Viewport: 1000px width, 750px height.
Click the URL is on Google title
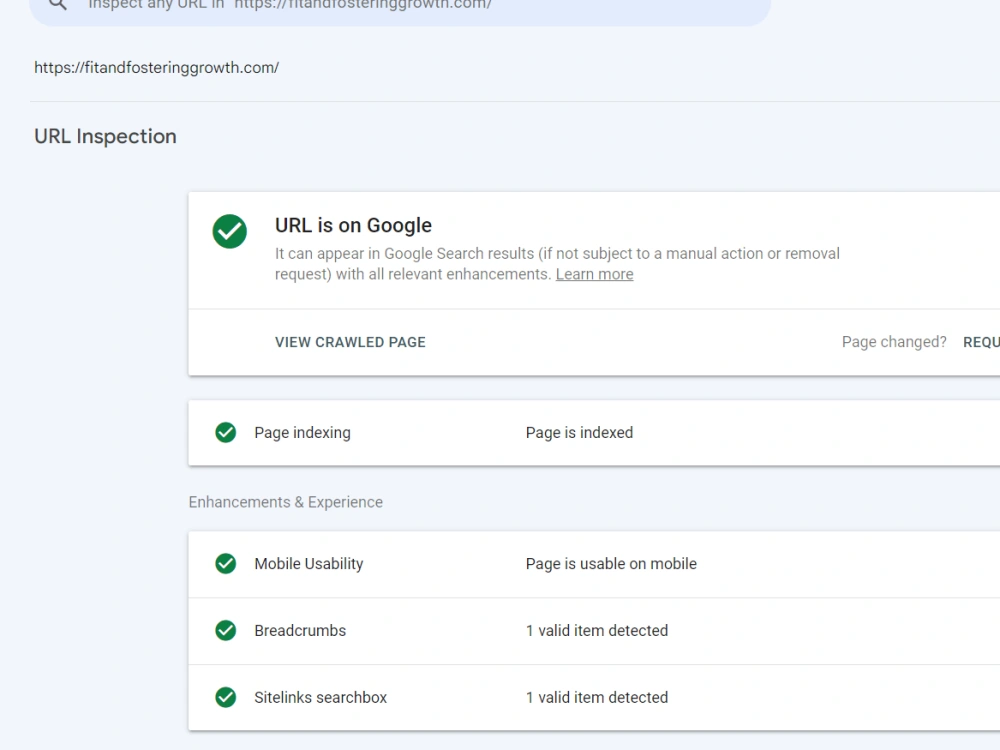[353, 226]
